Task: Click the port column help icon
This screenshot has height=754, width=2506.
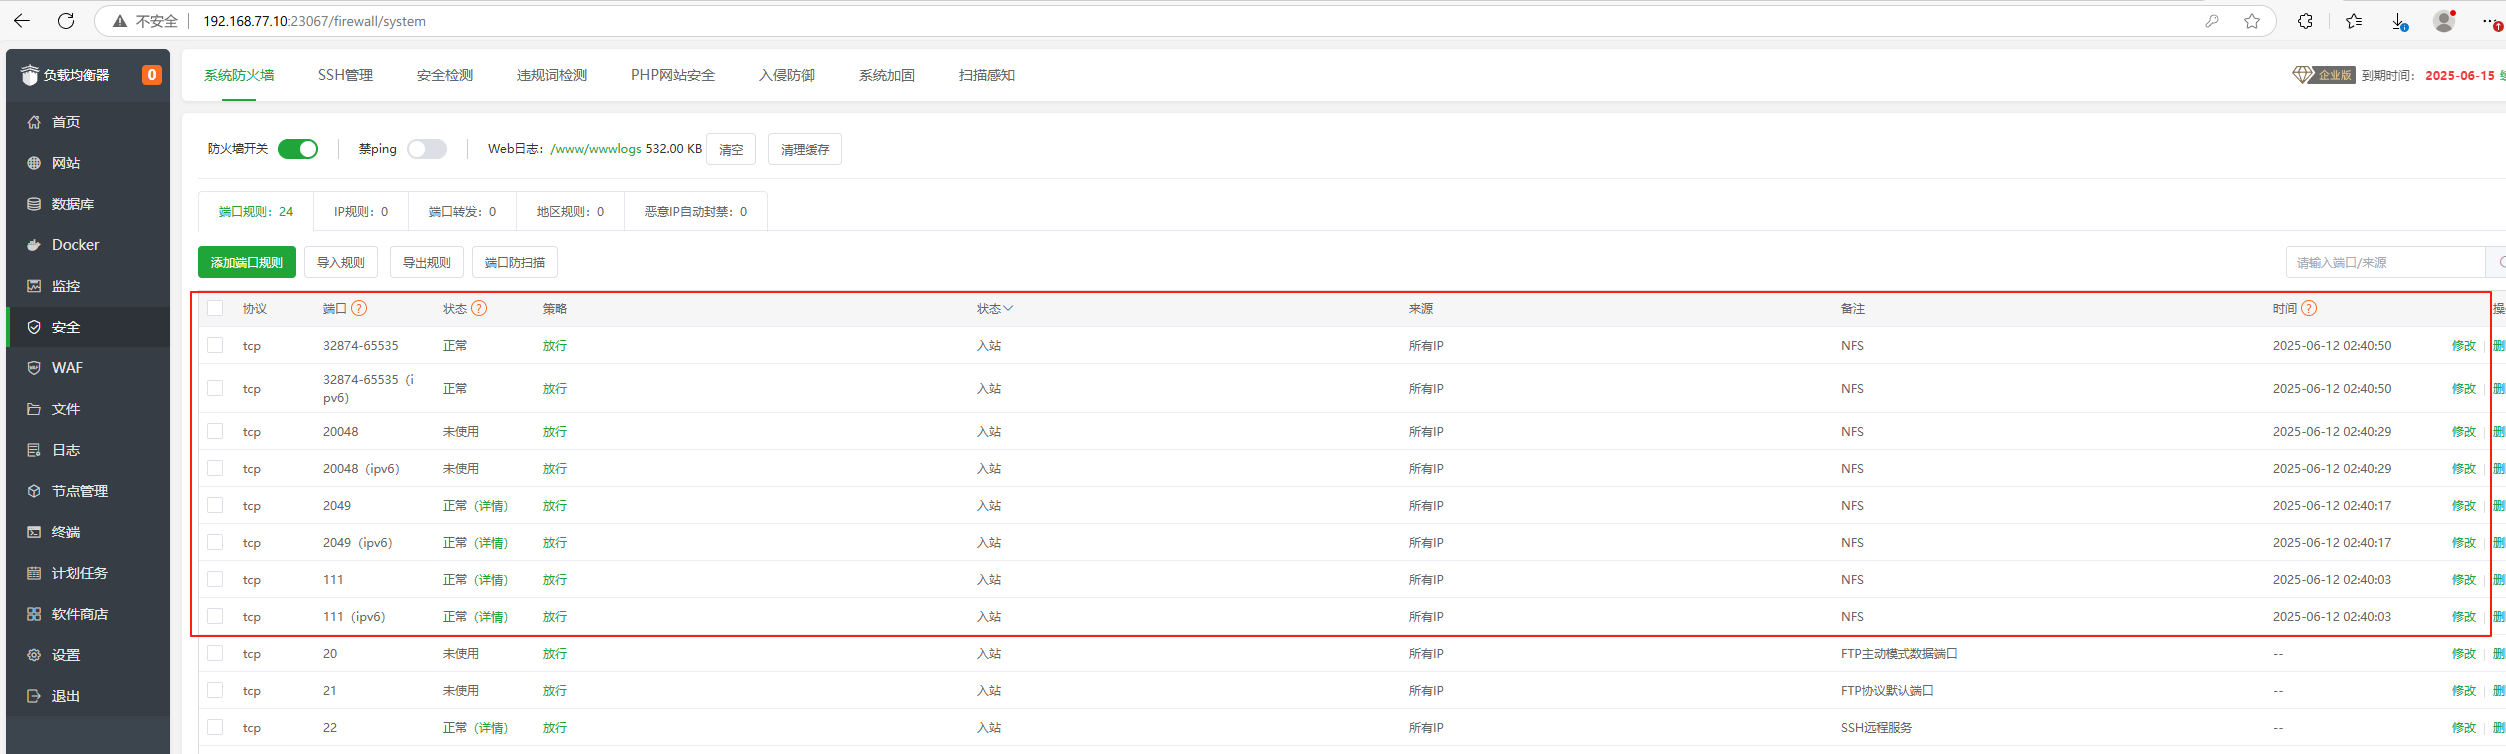Action: (x=359, y=309)
